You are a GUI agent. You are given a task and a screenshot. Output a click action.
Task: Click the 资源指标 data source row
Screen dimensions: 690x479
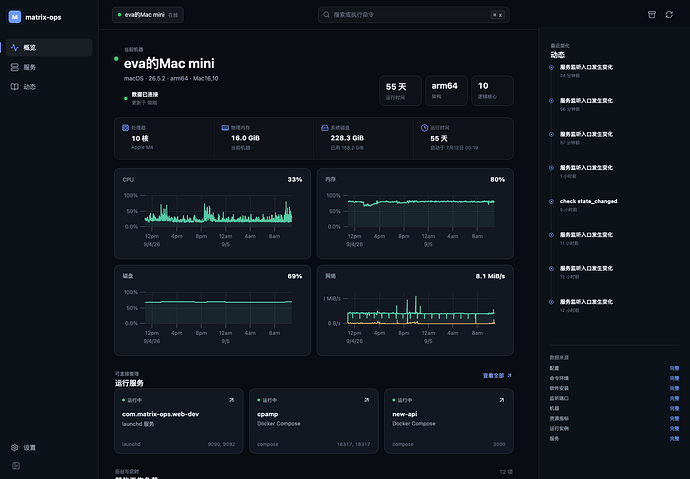click(x=614, y=419)
